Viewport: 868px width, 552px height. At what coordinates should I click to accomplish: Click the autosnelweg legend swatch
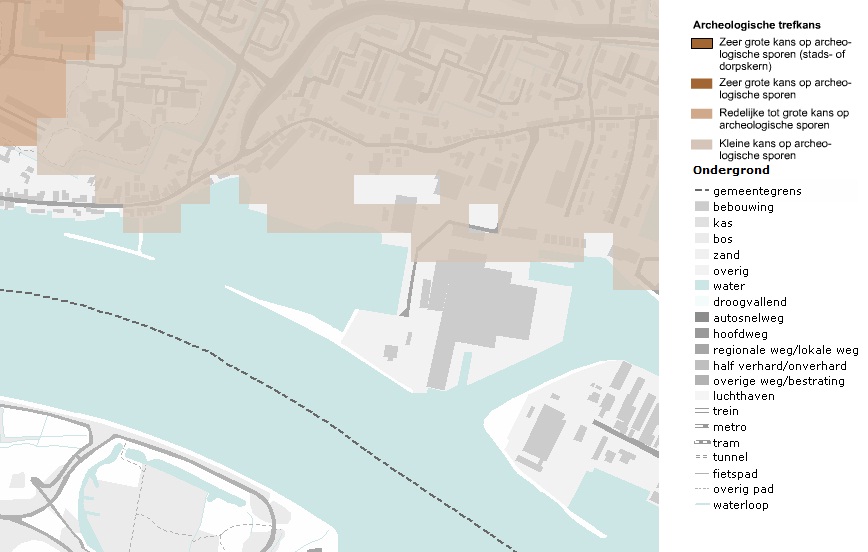coord(701,318)
